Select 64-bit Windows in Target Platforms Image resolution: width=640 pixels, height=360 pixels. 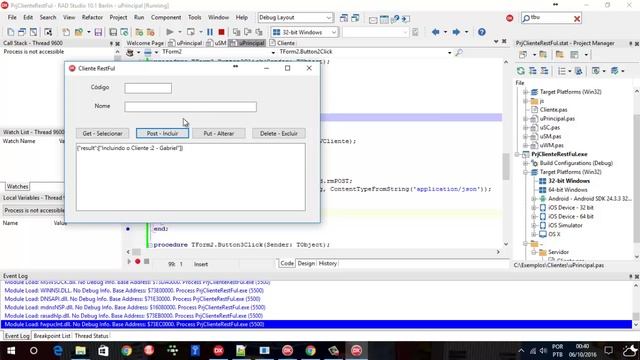point(568,190)
